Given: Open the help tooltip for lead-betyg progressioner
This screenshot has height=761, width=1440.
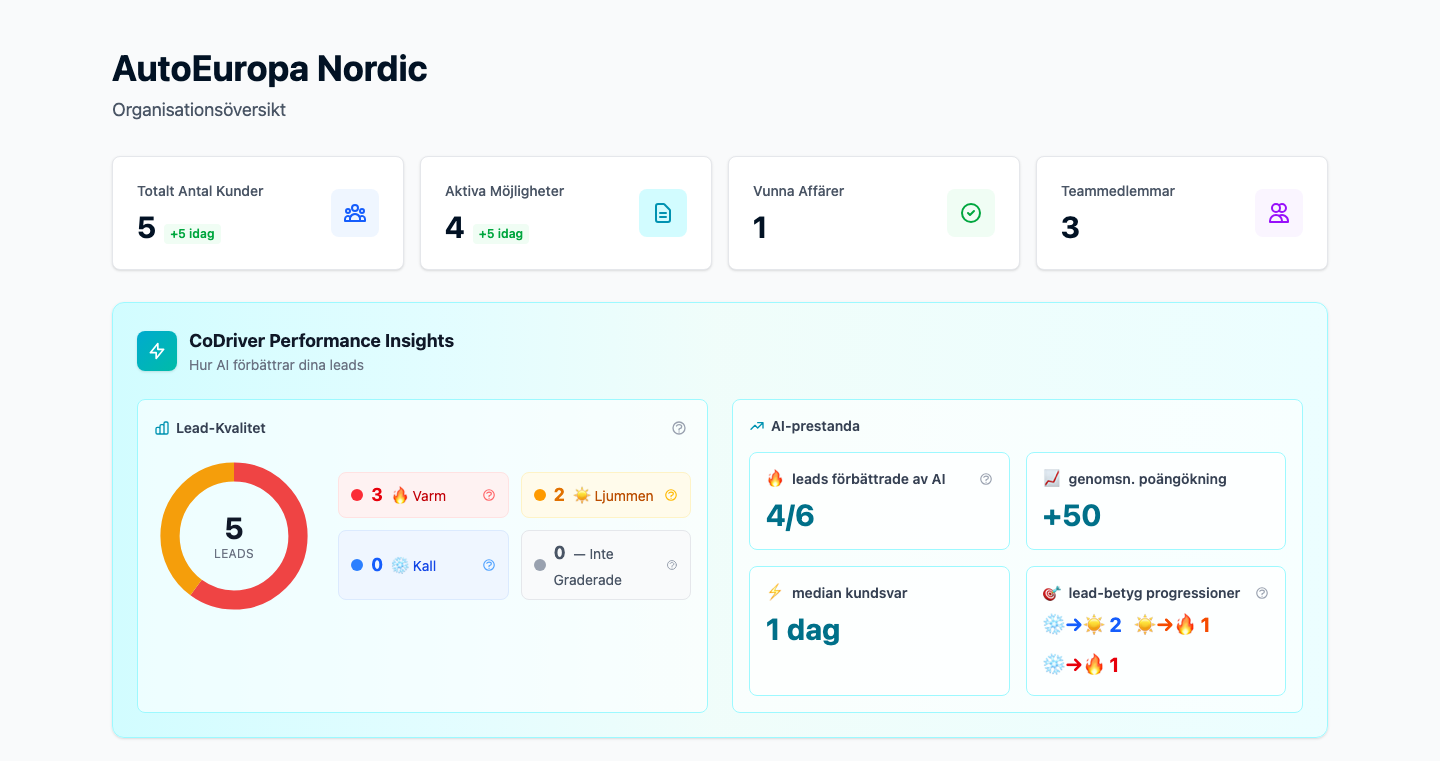Looking at the screenshot, I should click(1261, 592).
